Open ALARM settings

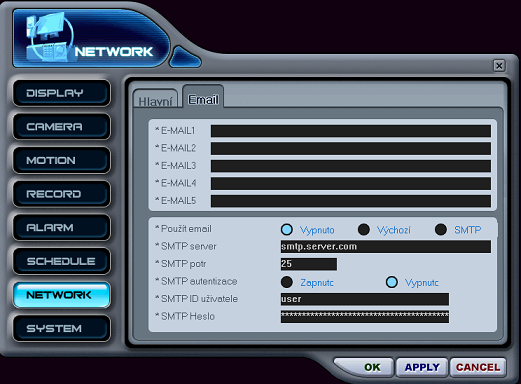pyautogui.click(x=62, y=228)
